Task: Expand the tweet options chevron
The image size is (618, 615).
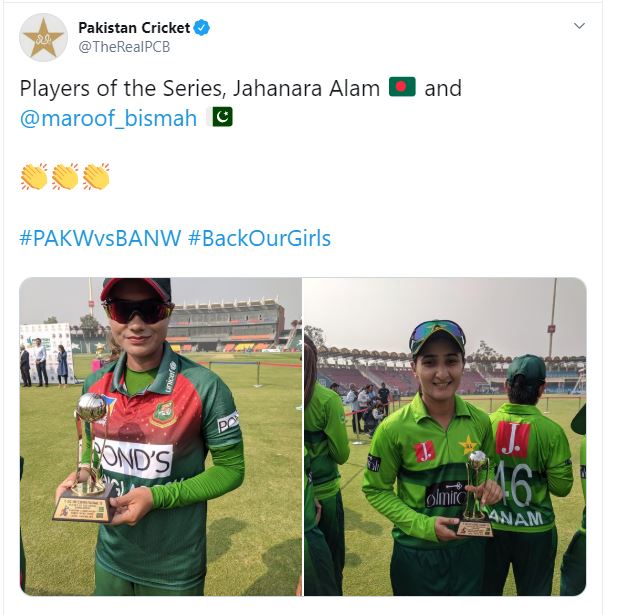Action: pos(579,26)
